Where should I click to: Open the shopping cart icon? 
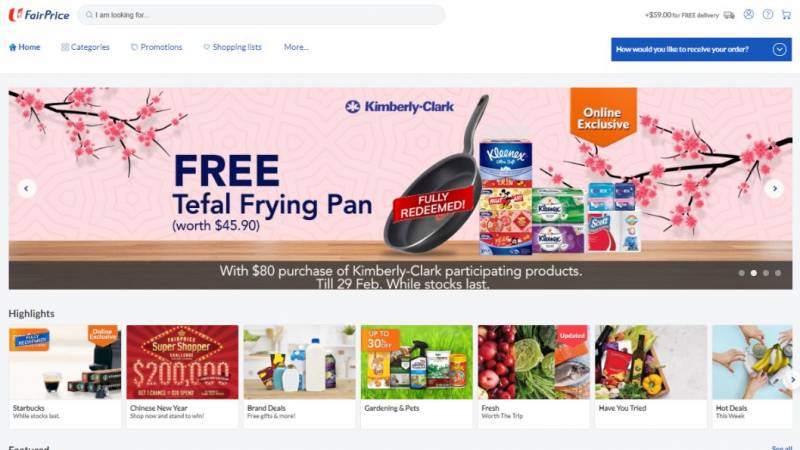click(786, 14)
